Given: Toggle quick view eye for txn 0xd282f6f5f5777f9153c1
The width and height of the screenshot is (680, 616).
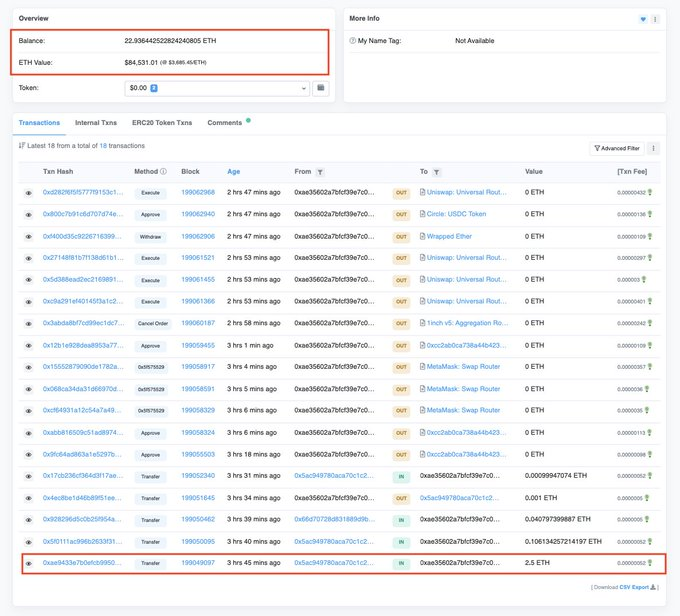Looking at the screenshot, I should [x=29, y=193].
